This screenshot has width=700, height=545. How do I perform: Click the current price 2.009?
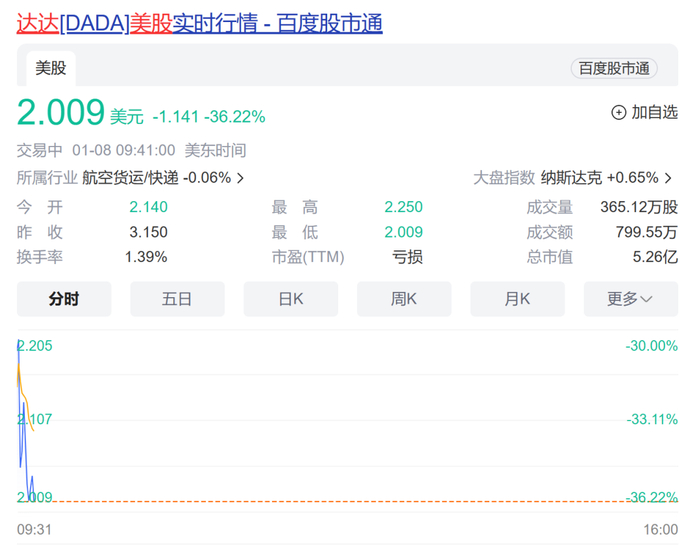point(61,112)
